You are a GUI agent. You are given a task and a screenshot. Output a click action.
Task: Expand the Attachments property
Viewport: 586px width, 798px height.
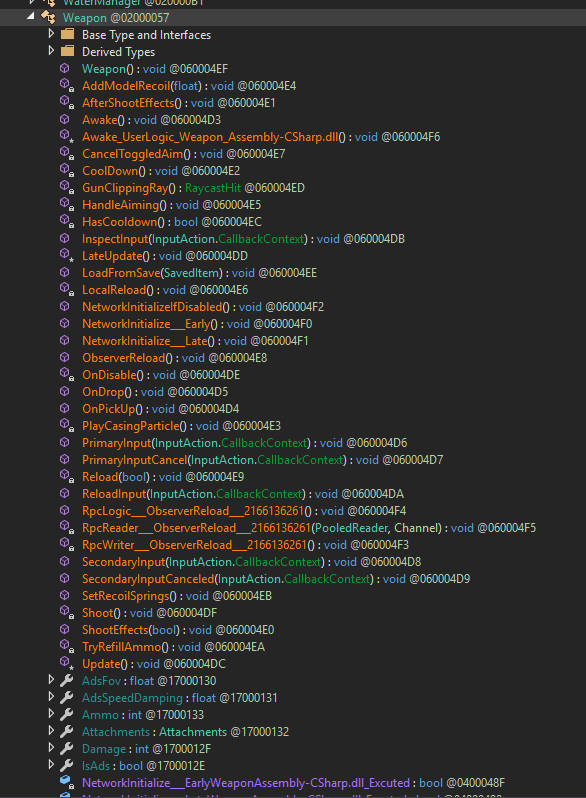coord(51,731)
